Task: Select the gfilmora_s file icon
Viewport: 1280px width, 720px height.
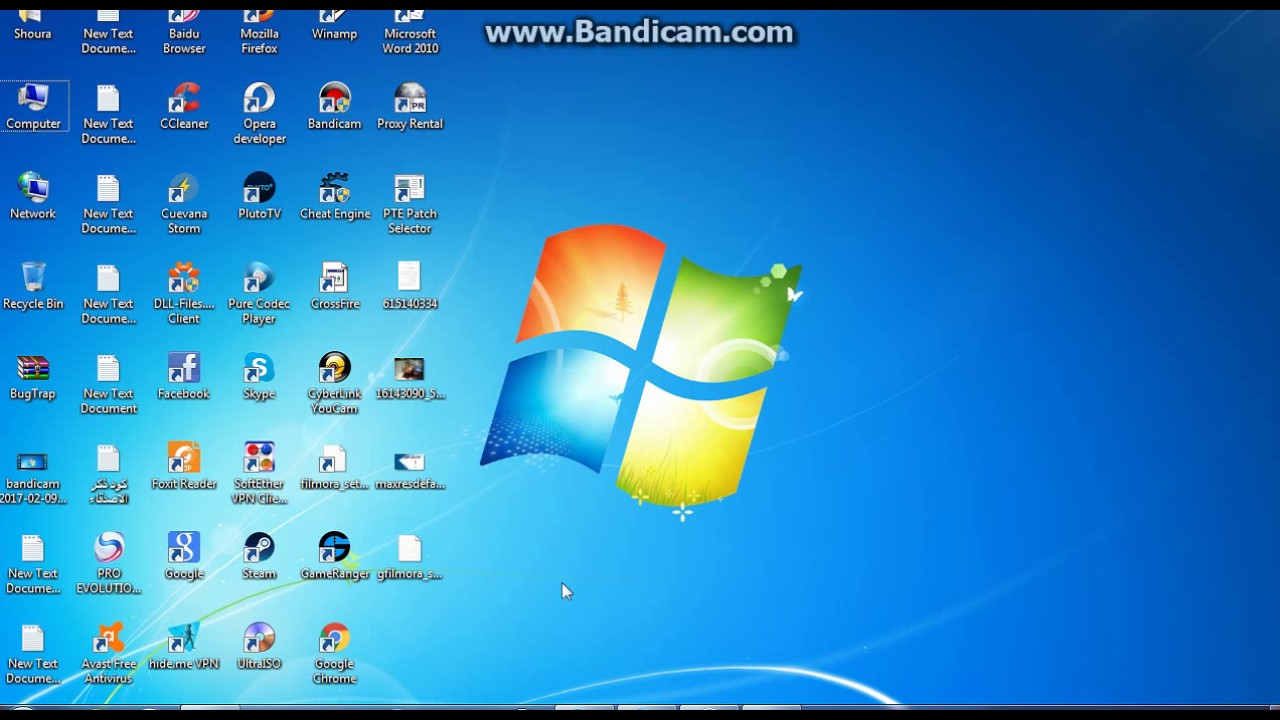Action: pyautogui.click(x=410, y=557)
